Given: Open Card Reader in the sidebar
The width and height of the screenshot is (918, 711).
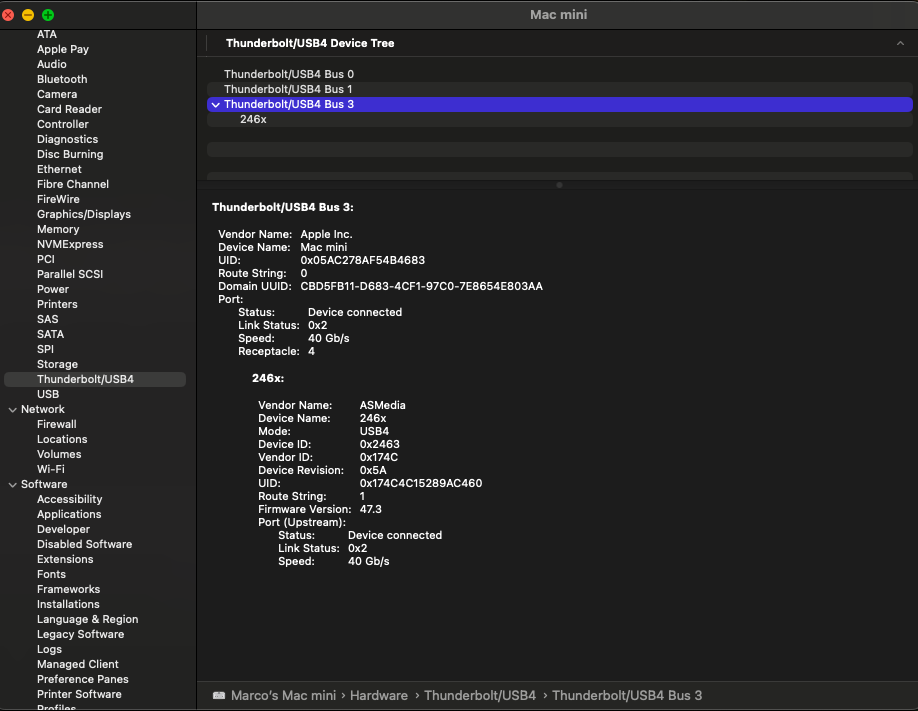Looking at the screenshot, I should pos(69,109).
